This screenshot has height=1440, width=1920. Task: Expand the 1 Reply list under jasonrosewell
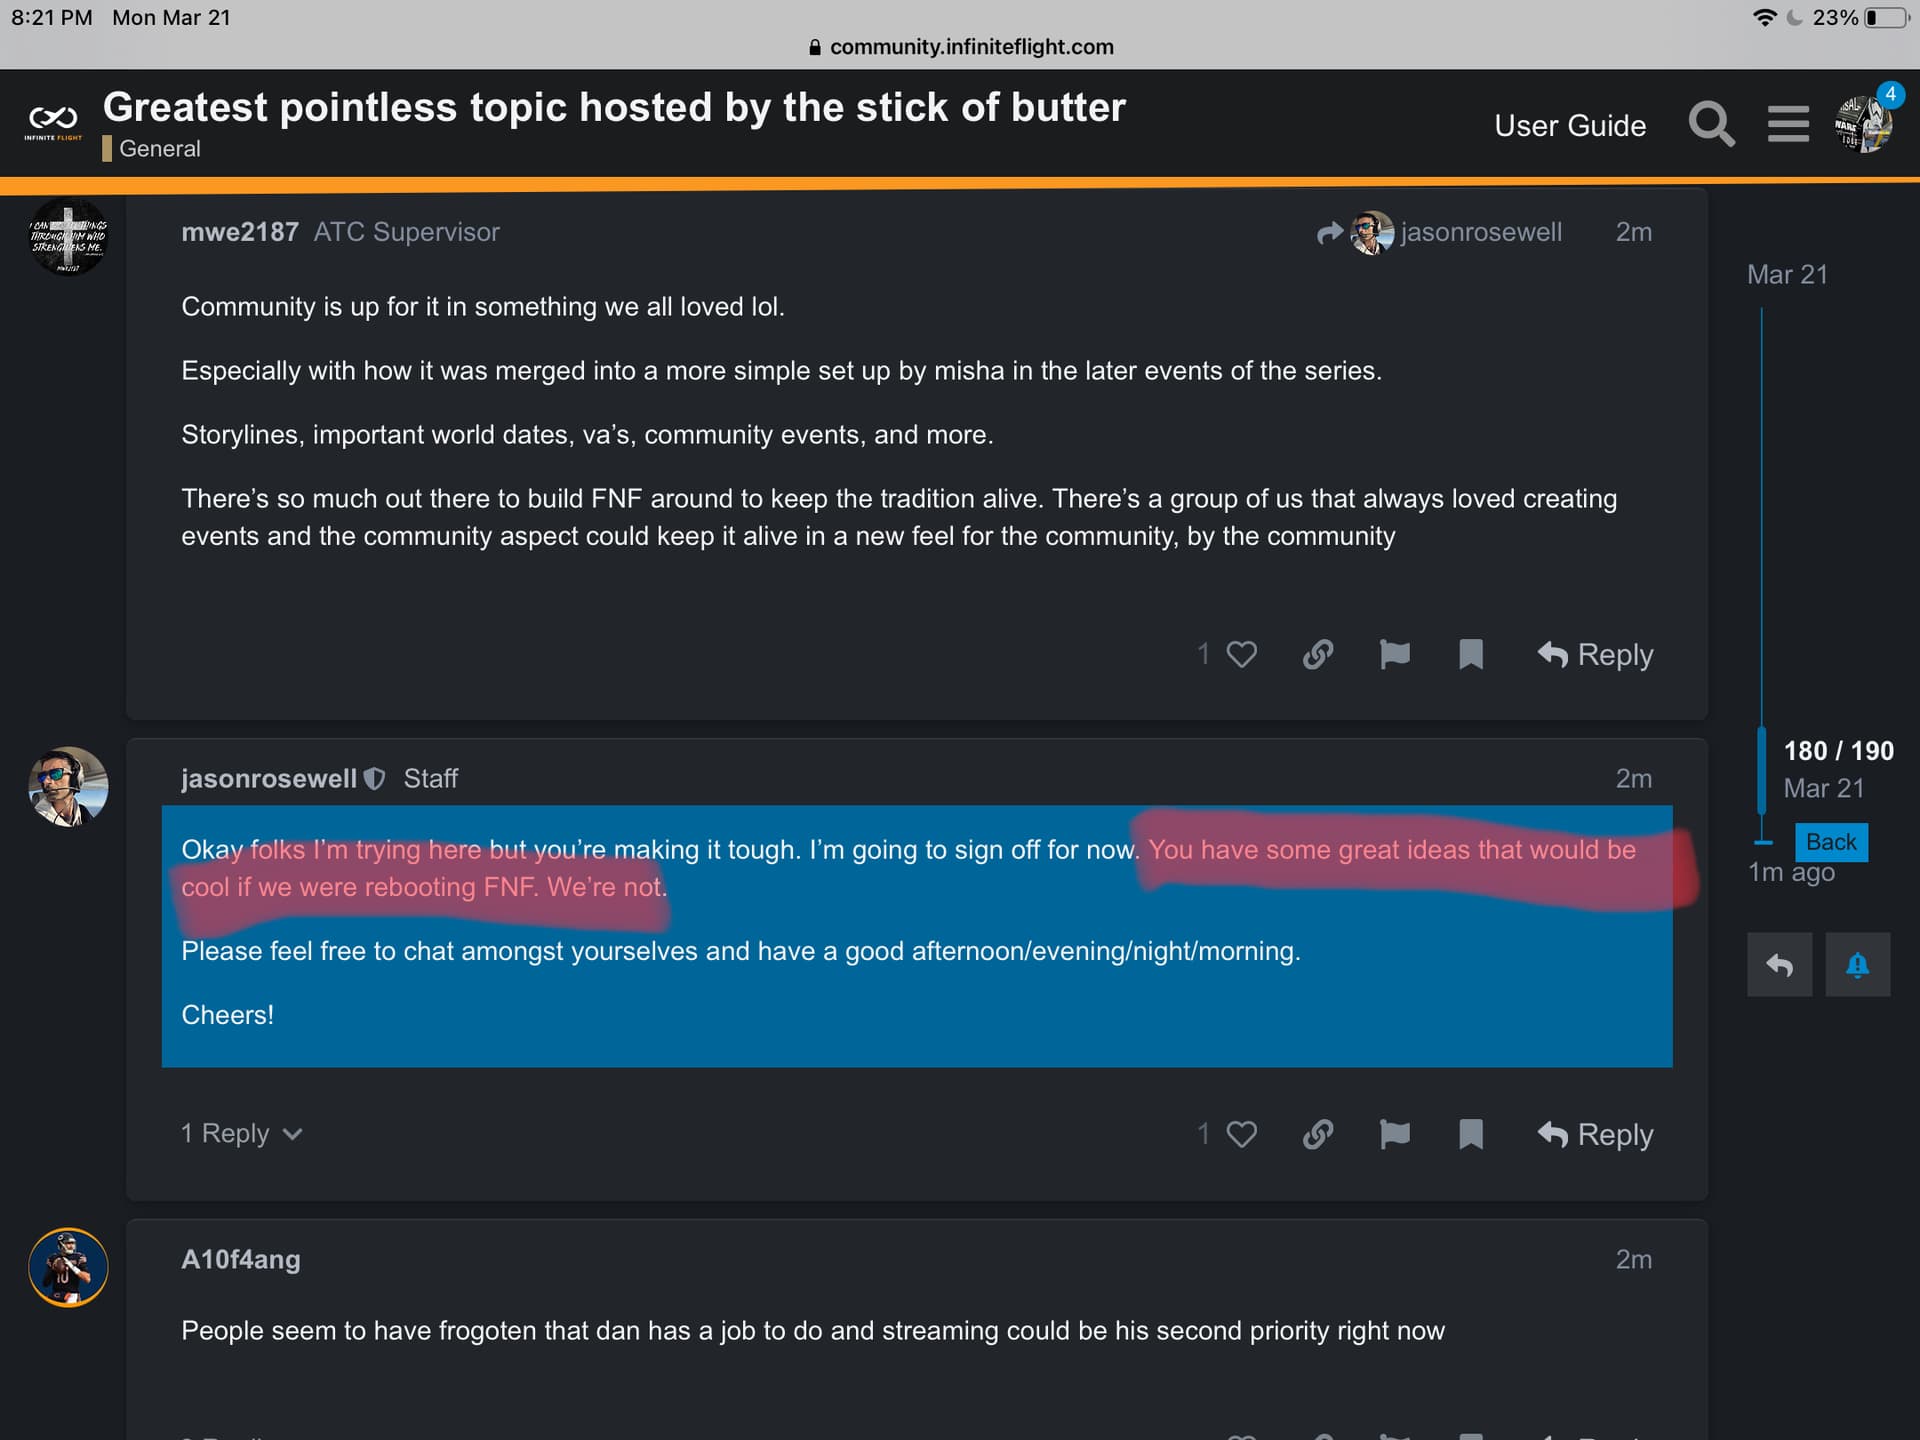pyautogui.click(x=241, y=1133)
